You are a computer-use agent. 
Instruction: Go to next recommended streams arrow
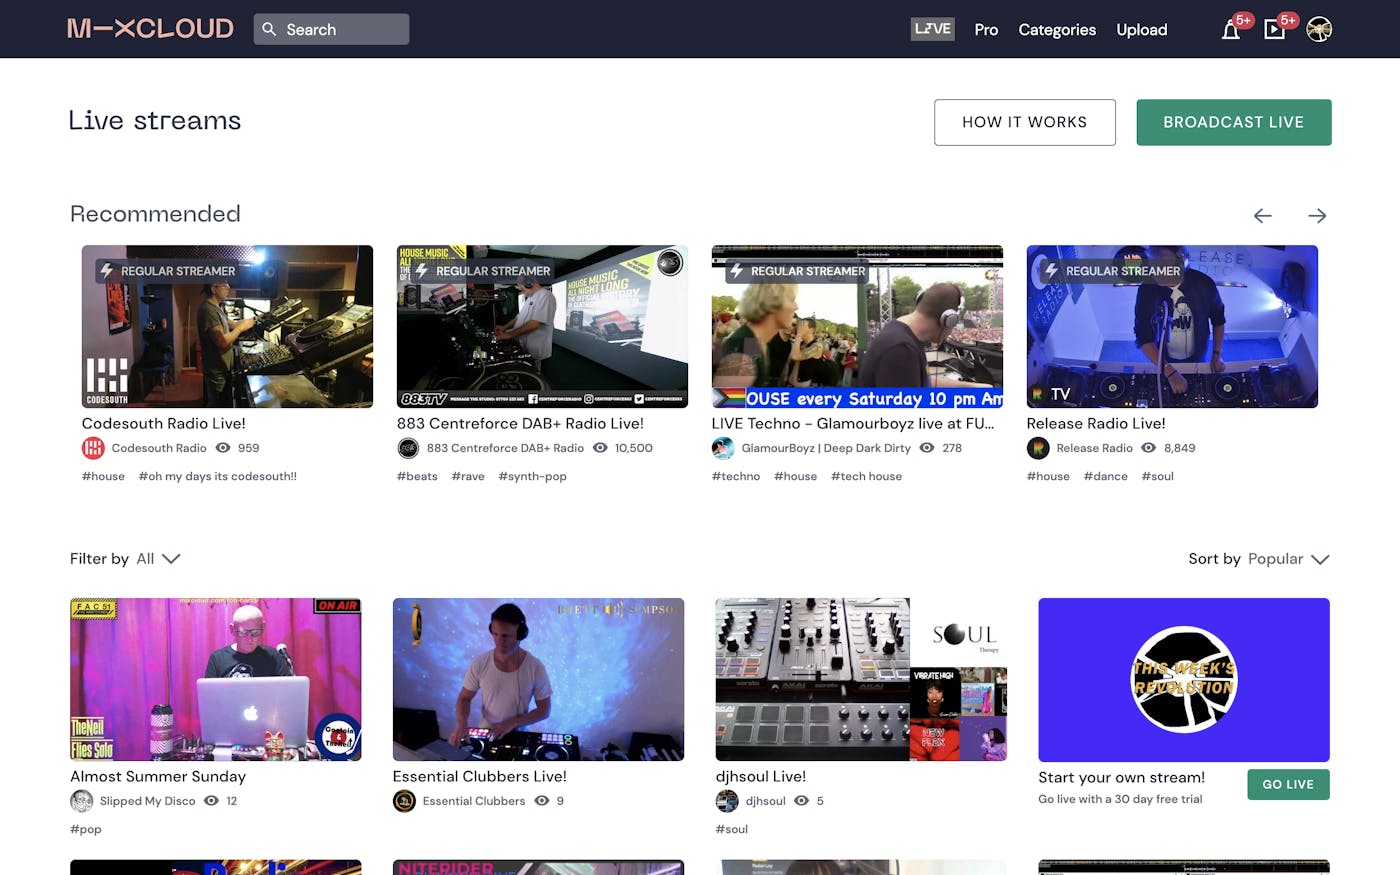coord(1317,216)
